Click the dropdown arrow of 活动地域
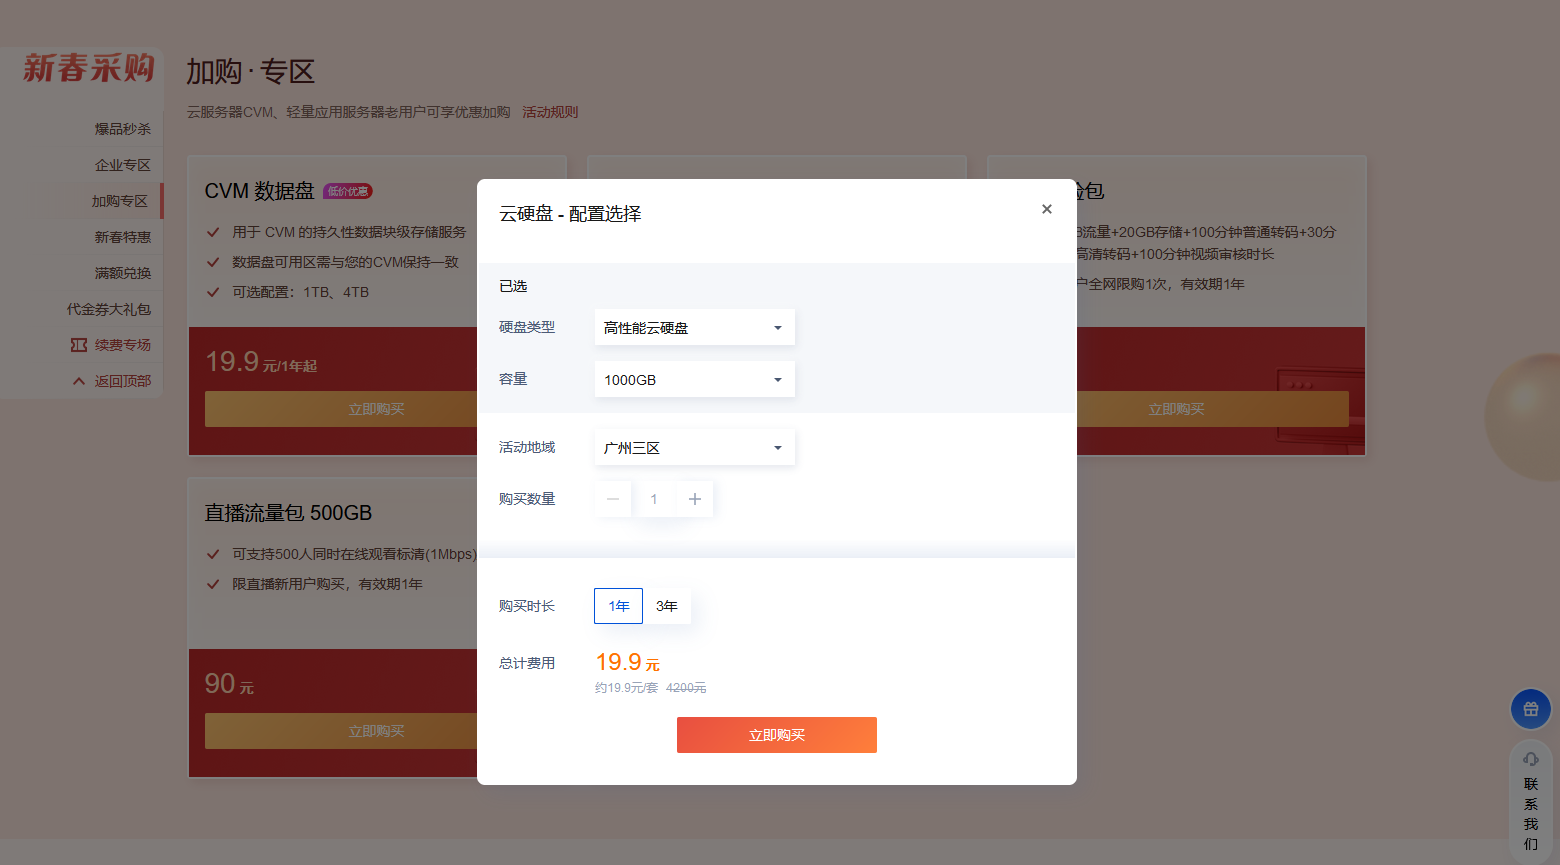Viewport: 1560px width, 865px height. pyautogui.click(x=778, y=448)
